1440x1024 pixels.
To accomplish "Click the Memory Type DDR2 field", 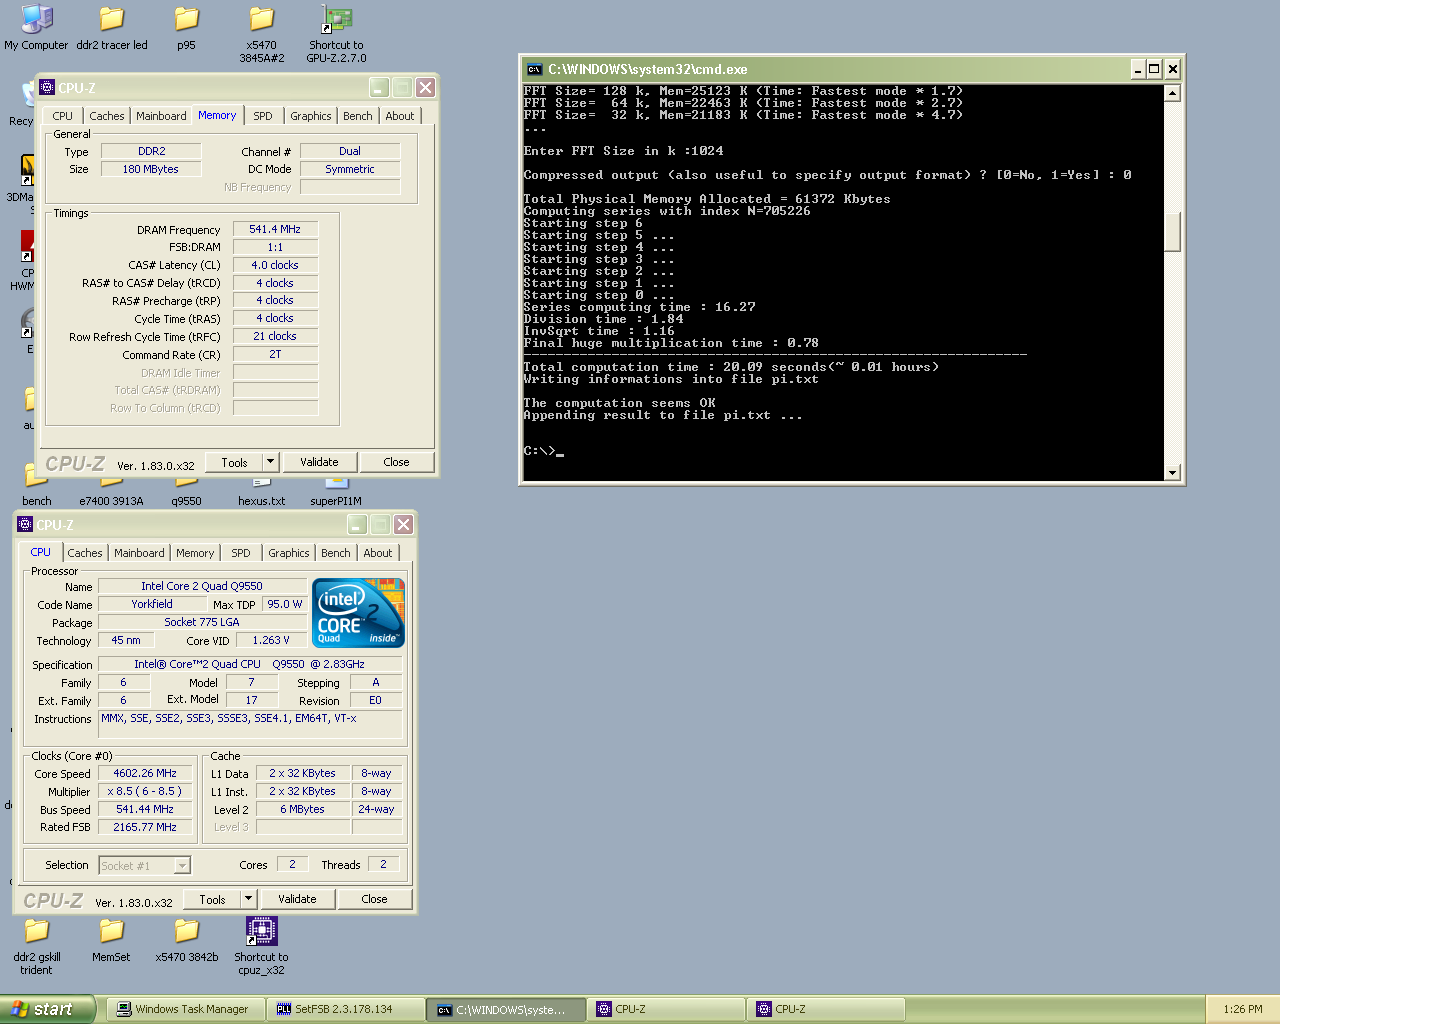I will click(152, 151).
